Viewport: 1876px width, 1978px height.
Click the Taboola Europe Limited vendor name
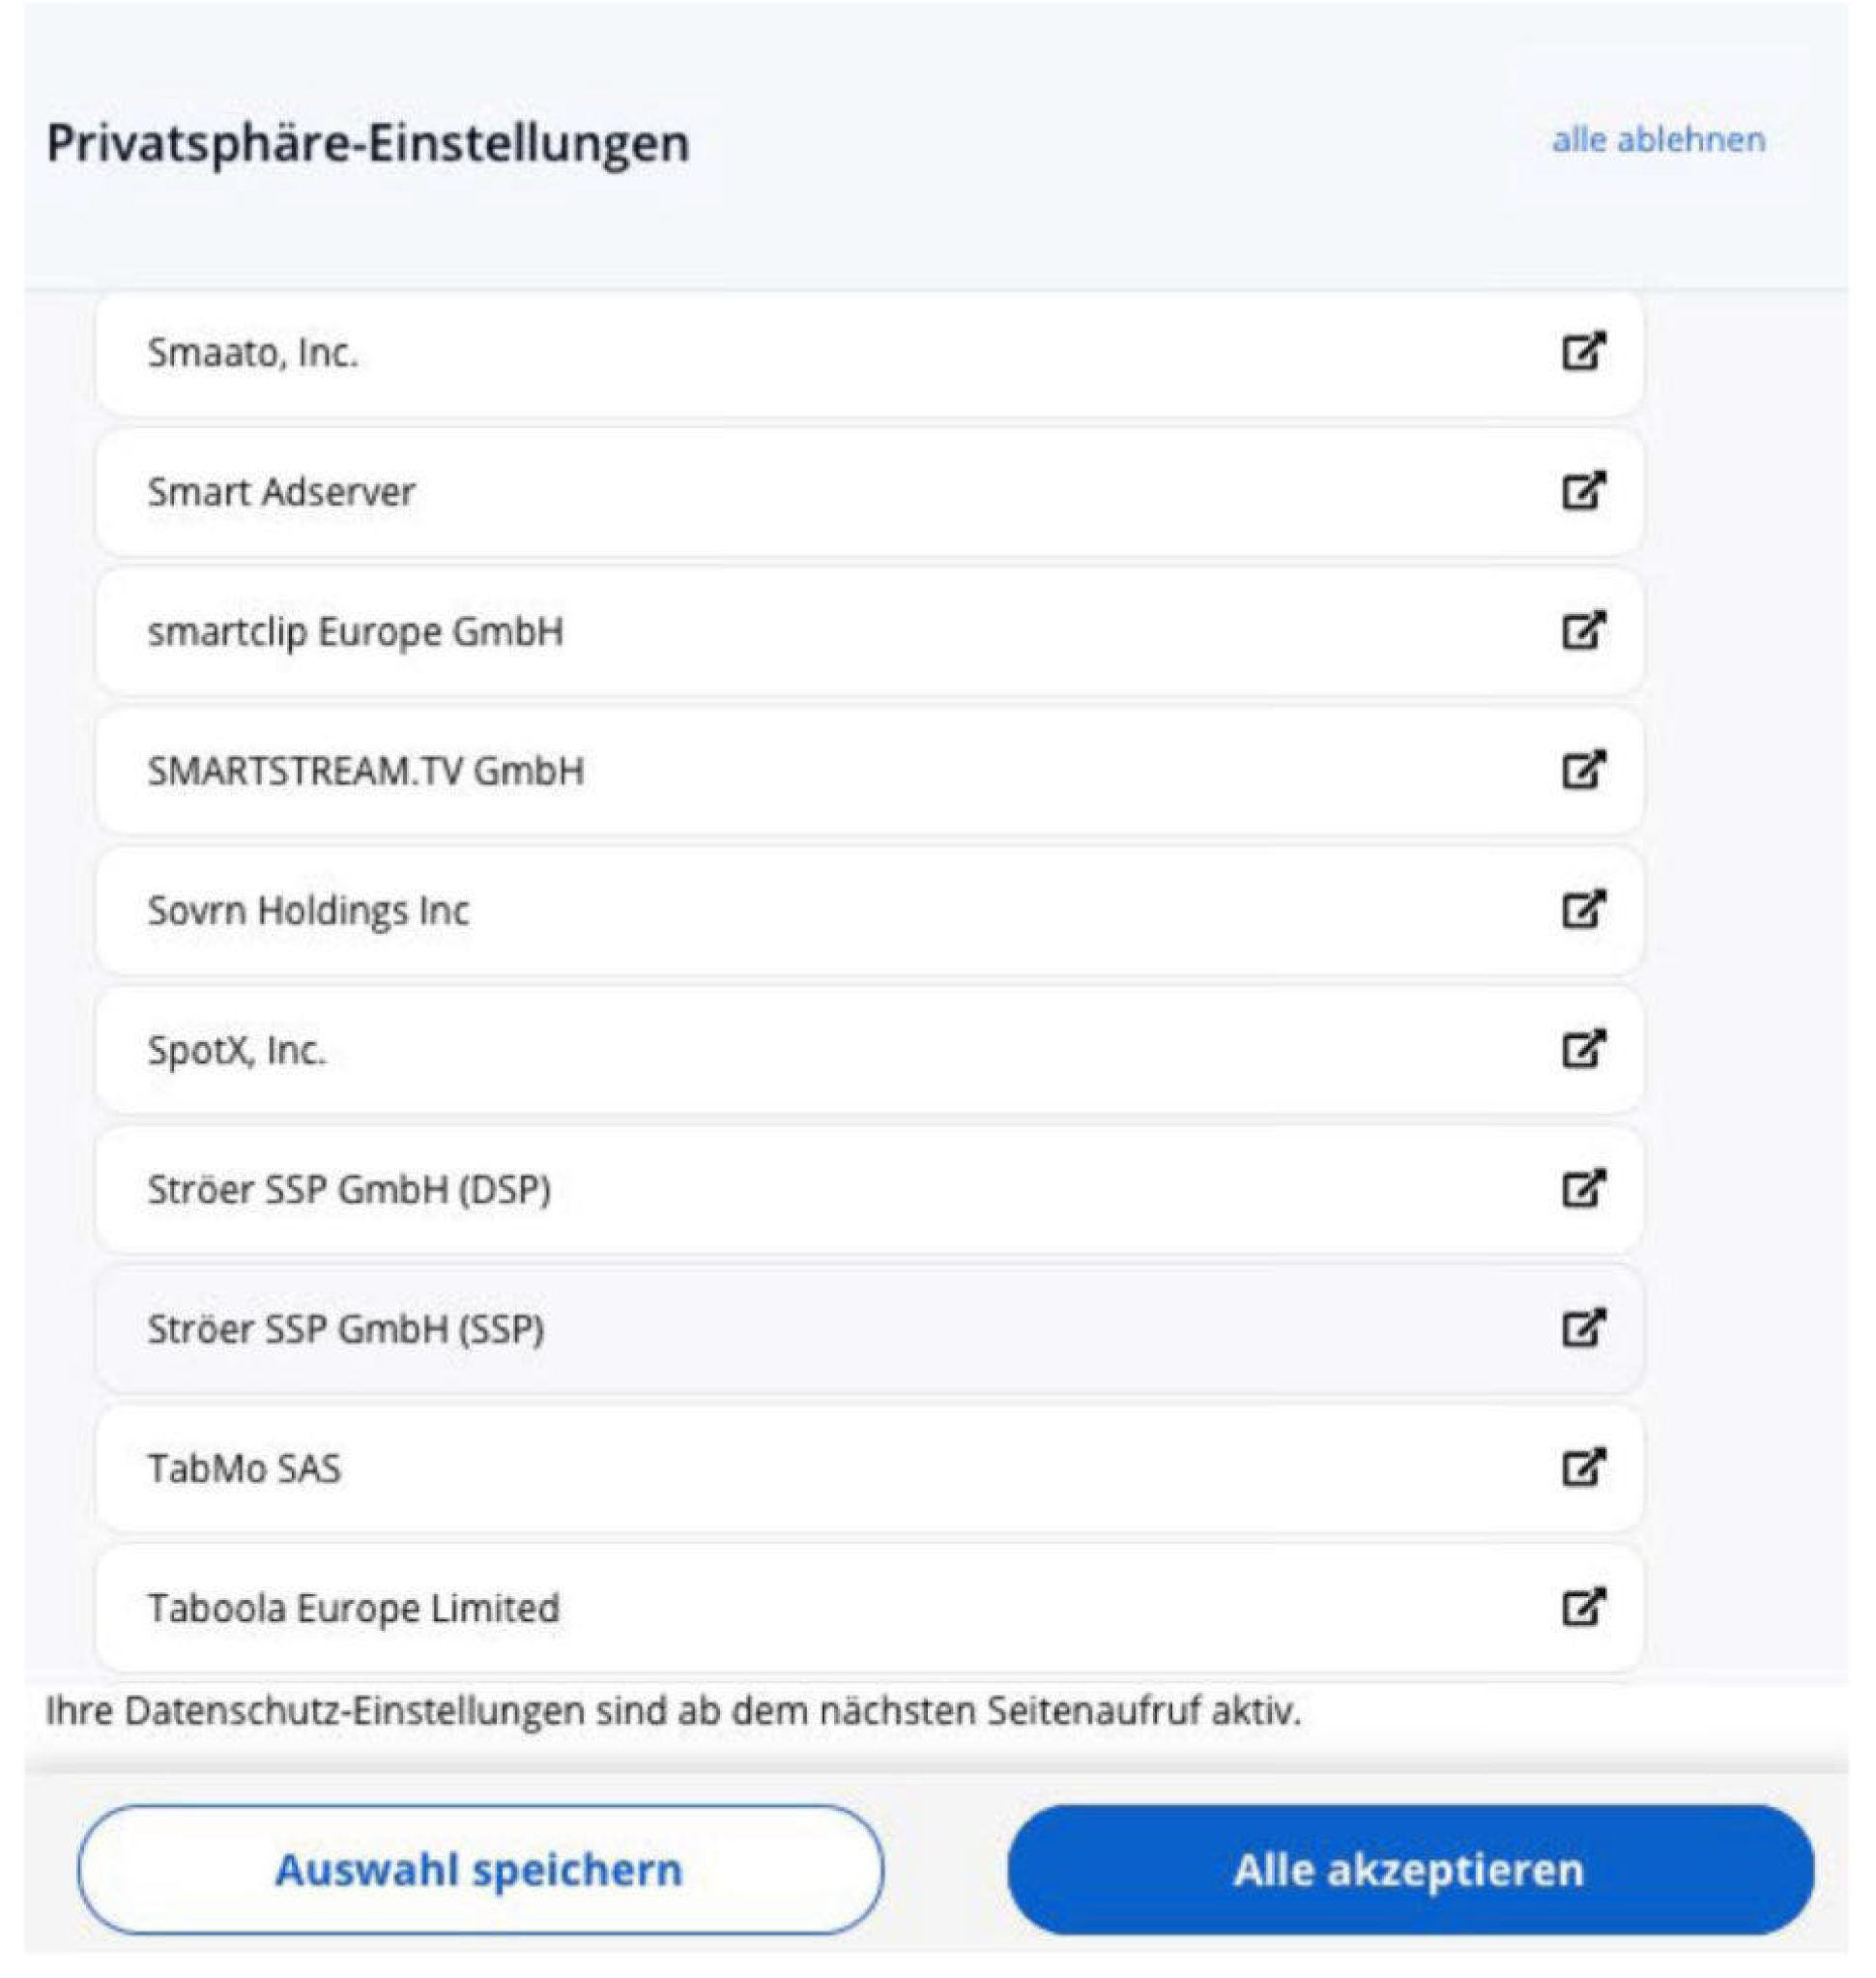coord(353,1609)
